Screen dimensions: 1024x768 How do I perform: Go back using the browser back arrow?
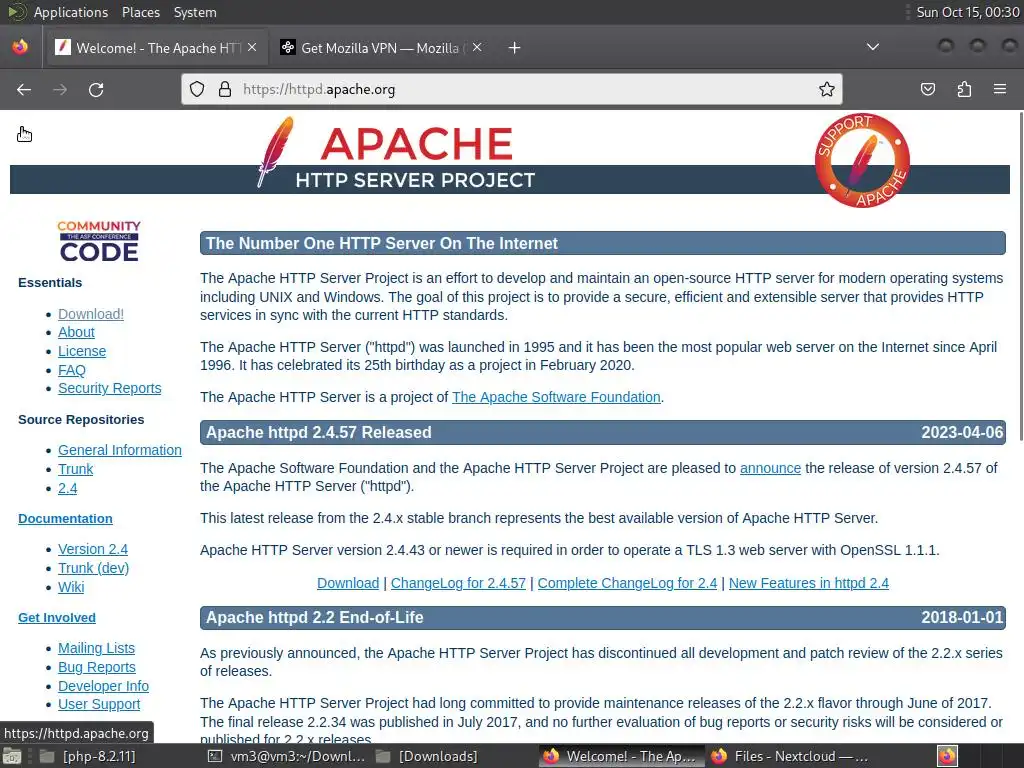pyautogui.click(x=24, y=89)
